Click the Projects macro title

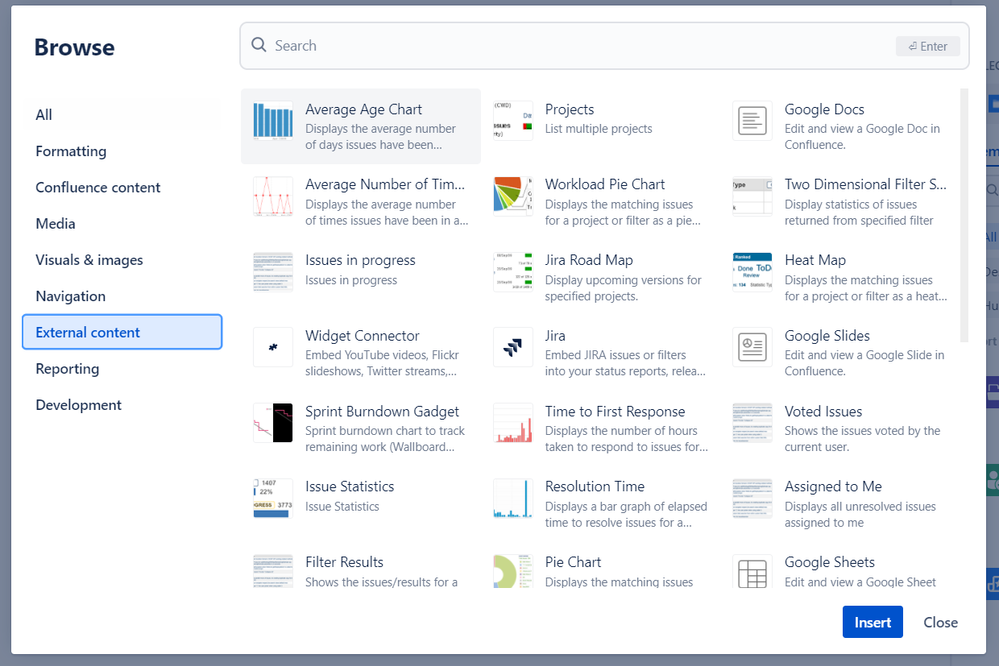click(x=570, y=109)
